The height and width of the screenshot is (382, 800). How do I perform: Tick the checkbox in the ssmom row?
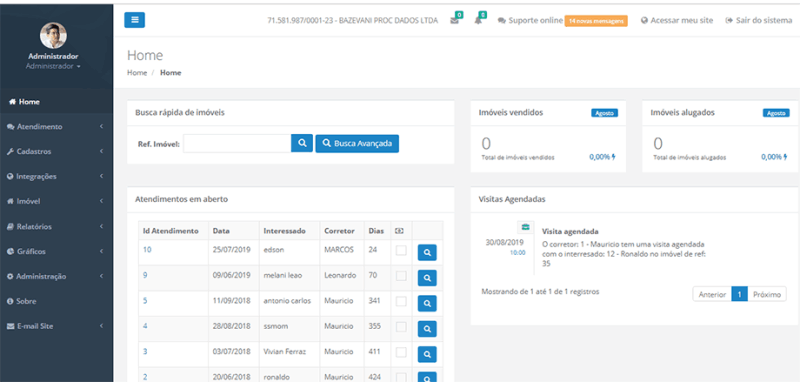401,326
